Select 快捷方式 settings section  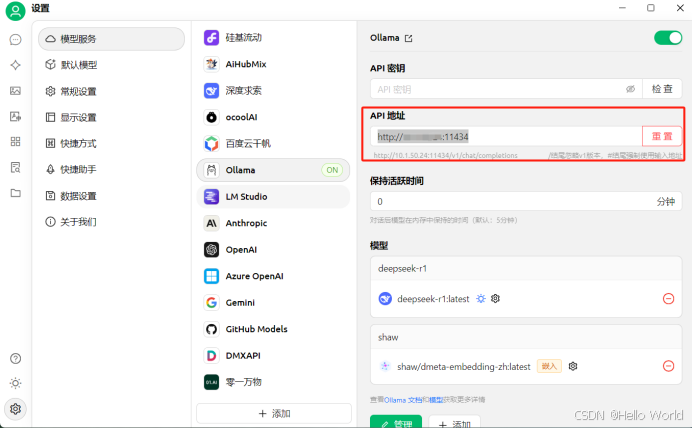pyautogui.click(x=111, y=143)
